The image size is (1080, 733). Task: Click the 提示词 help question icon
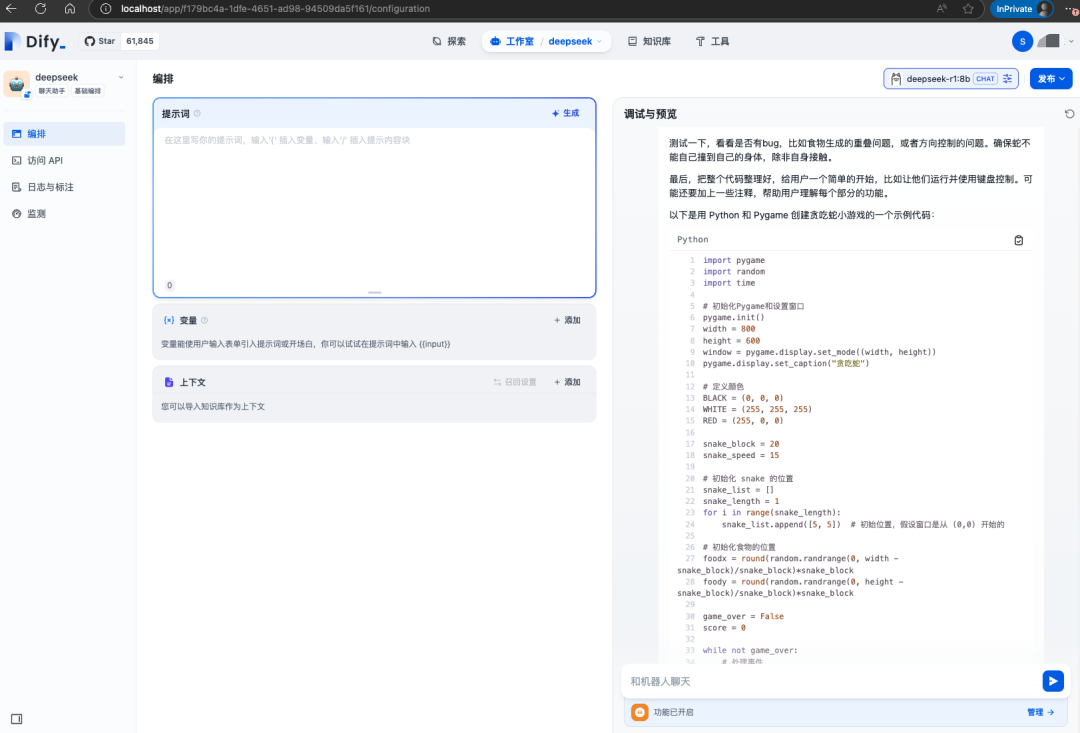(x=197, y=114)
